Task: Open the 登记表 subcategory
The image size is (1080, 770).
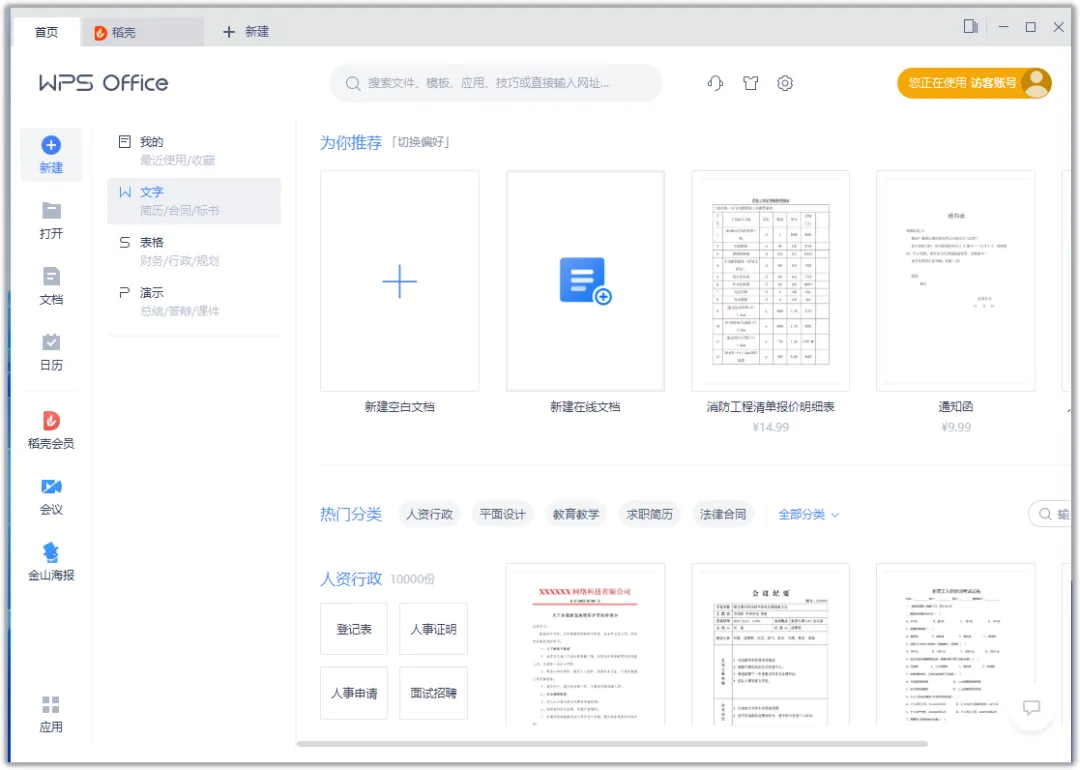Action: click(x=354, y=629)
